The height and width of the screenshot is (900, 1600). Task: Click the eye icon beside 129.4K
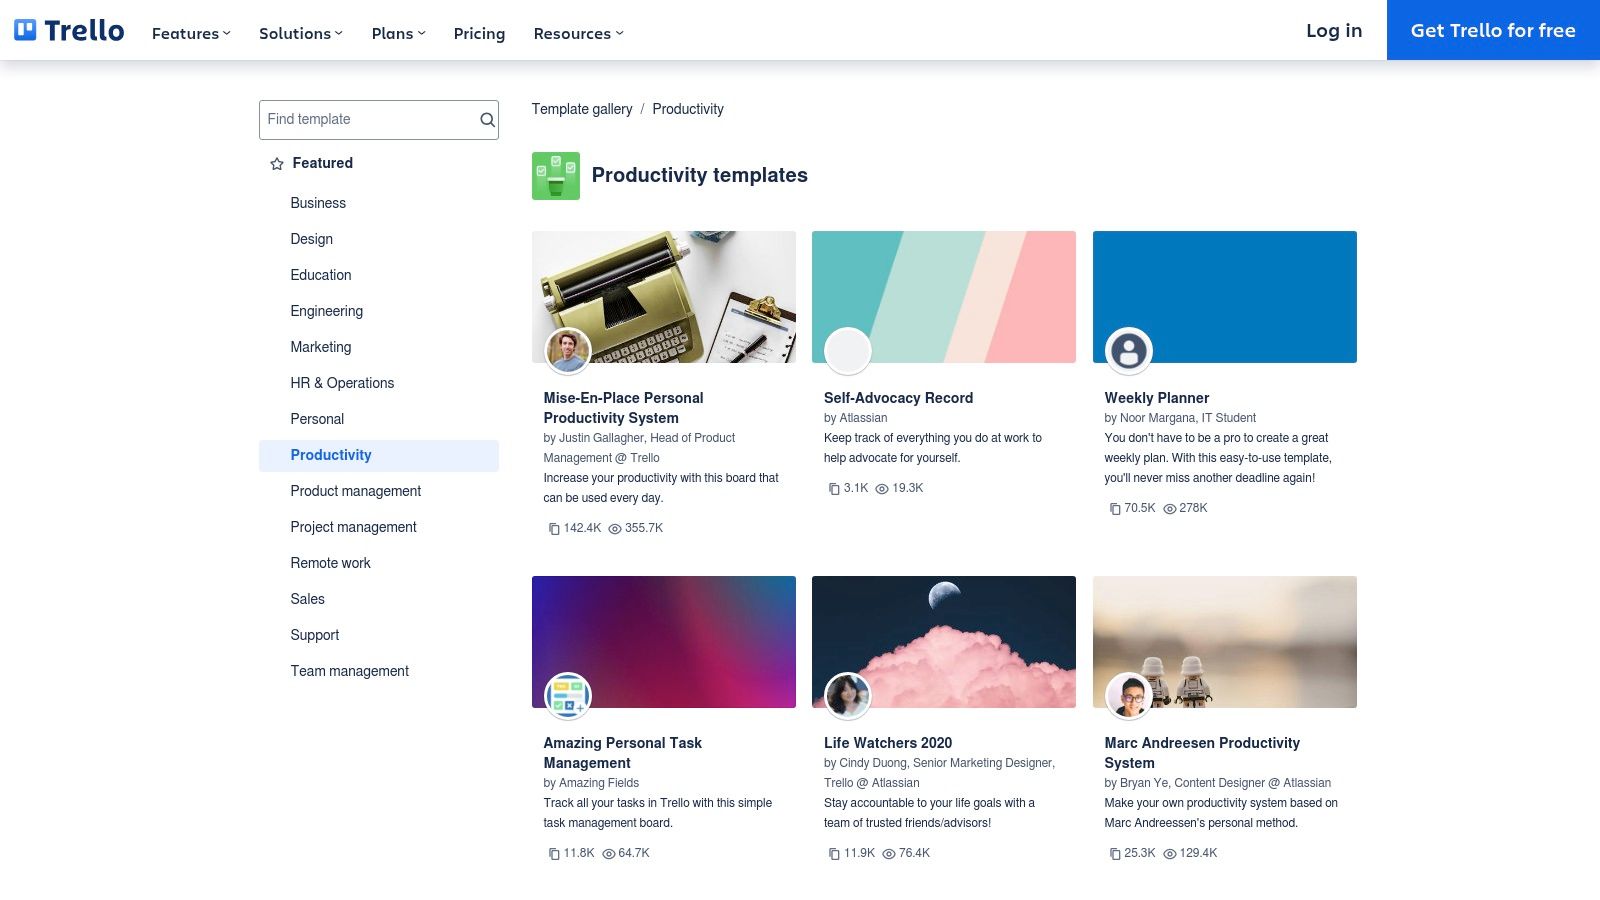pos(1169,854)
